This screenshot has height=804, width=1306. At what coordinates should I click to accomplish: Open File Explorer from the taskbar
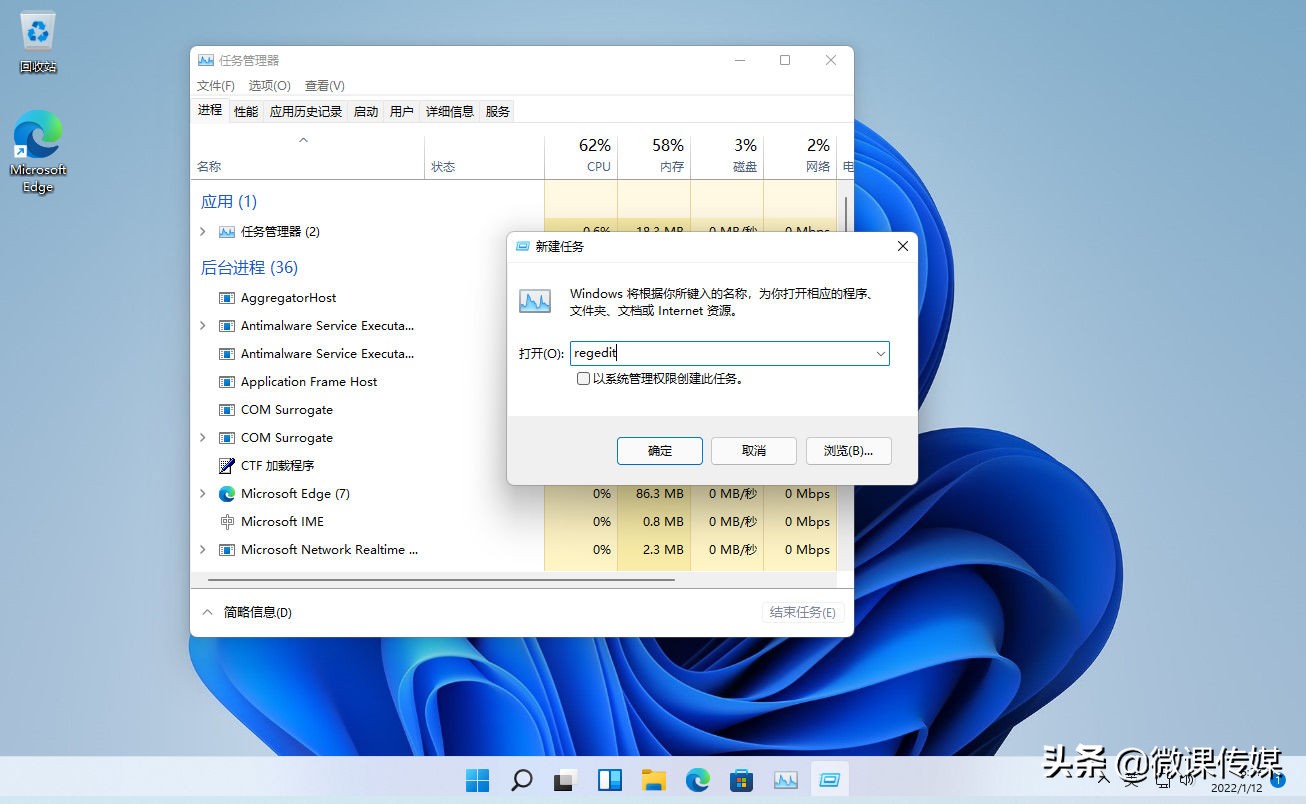tap(653, 779)
